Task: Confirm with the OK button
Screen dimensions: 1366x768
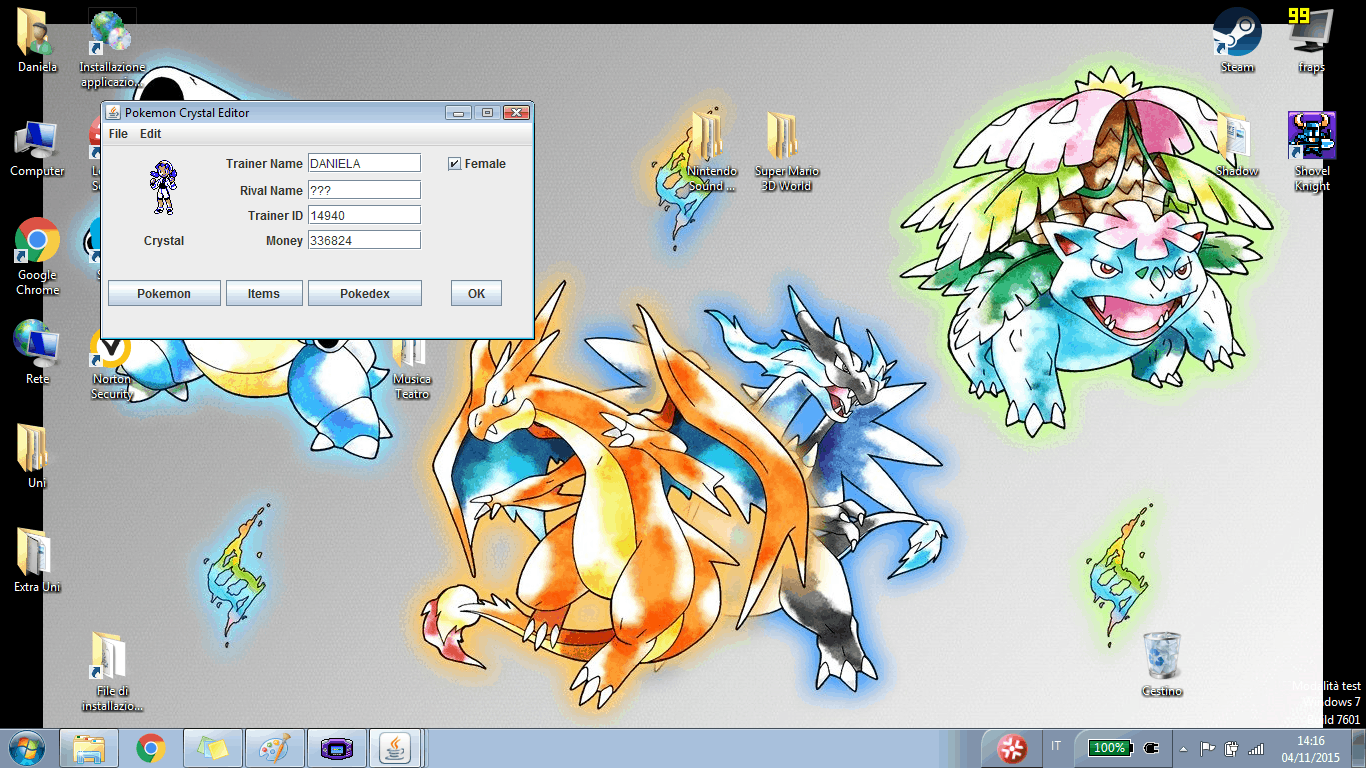Action: [x=476, y=293]
